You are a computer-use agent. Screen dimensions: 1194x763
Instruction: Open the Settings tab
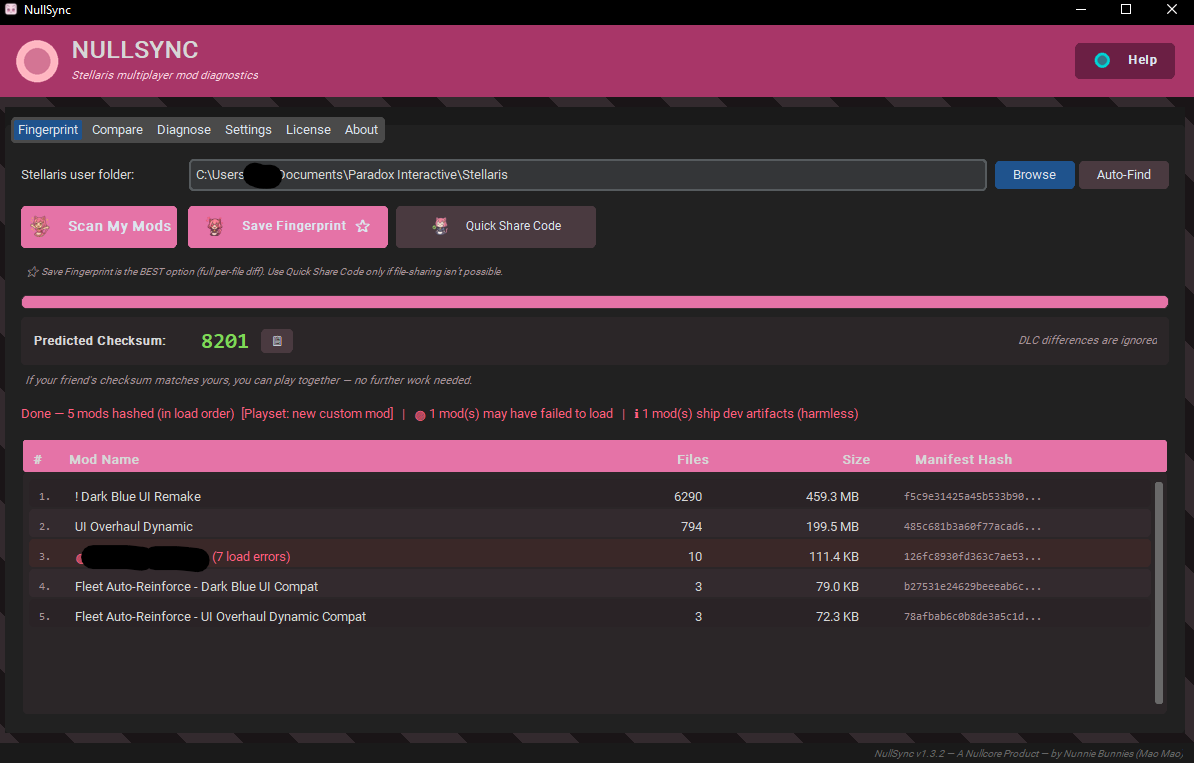click(x=248, y=129)
